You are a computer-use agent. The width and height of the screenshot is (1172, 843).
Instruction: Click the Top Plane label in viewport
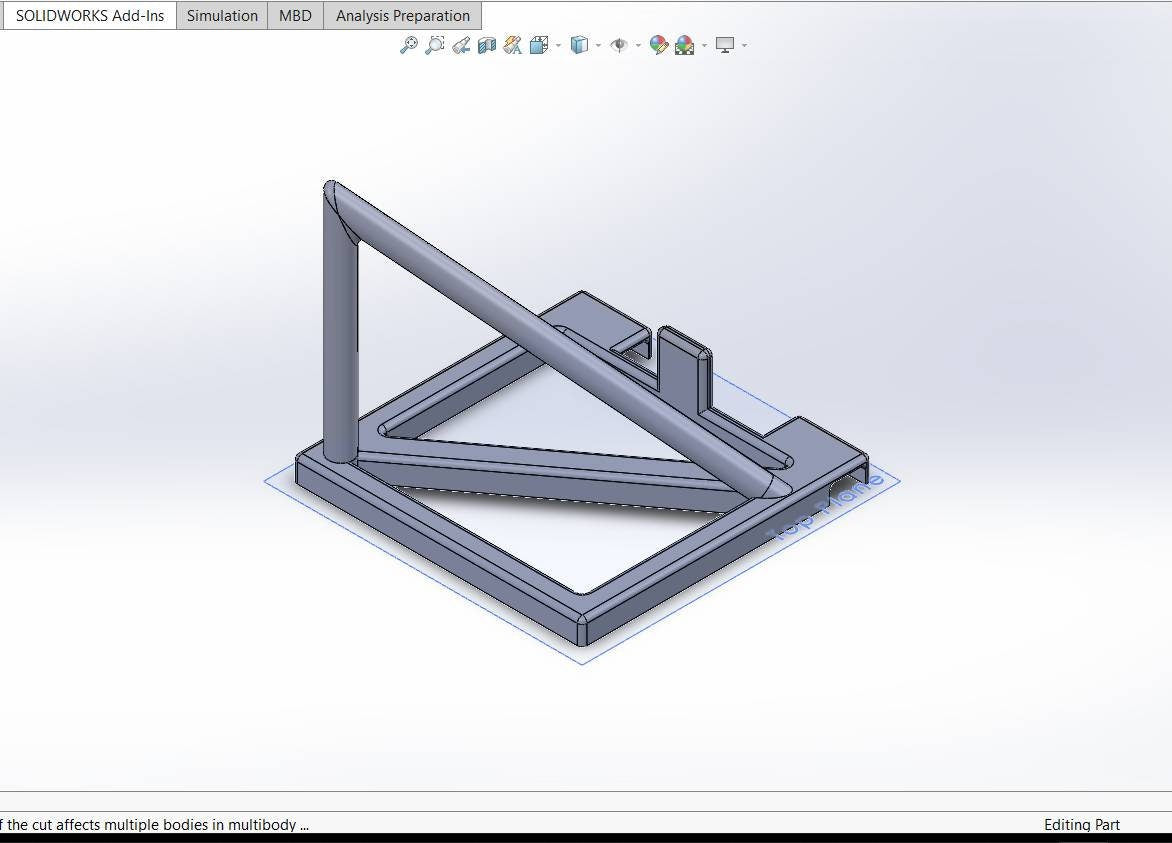coord(826,507)
